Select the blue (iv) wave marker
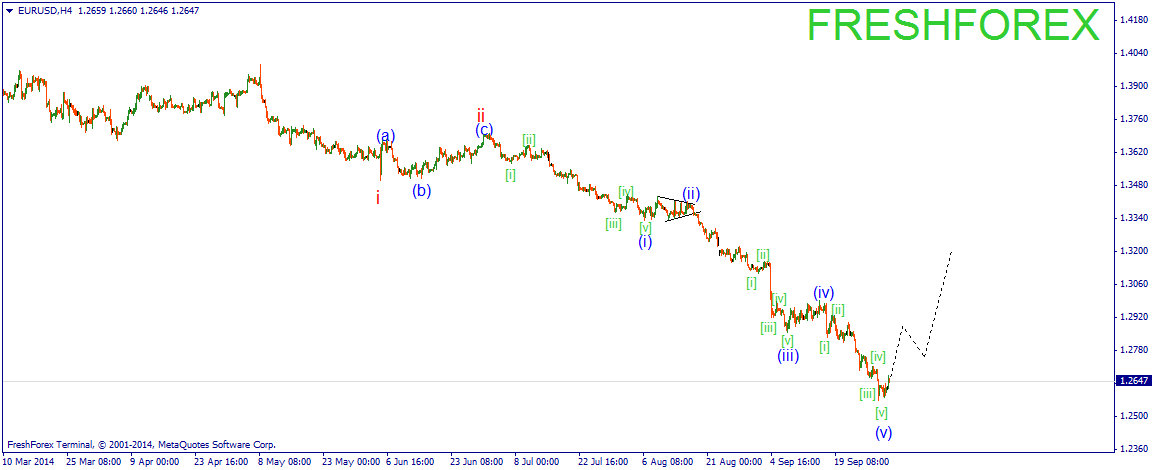The image size is (1154, 470). coord(823,293)
